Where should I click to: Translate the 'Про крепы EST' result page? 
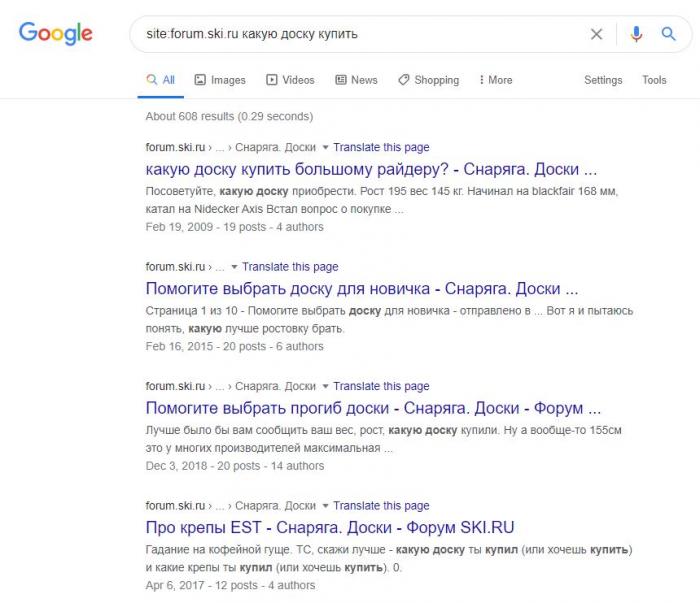click(381, 506)
